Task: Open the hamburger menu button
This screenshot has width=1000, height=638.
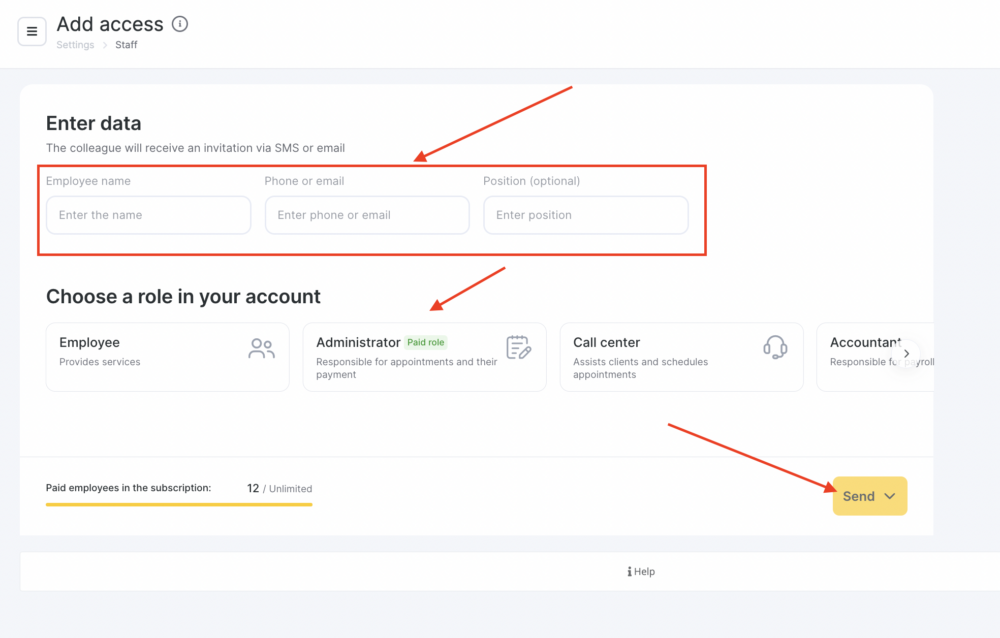Action: (x=31, y=31)
